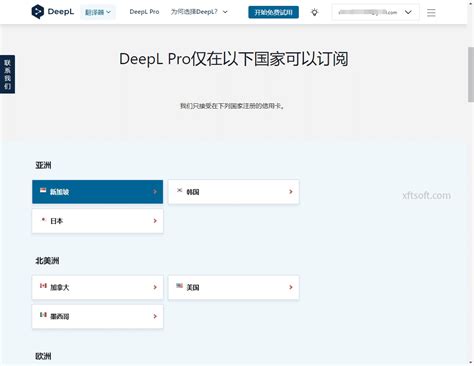Viewport: 474px width, 366px height.
Task: Click the Canada flag icon
Action: pyautogui.click(x=43, y=286)
